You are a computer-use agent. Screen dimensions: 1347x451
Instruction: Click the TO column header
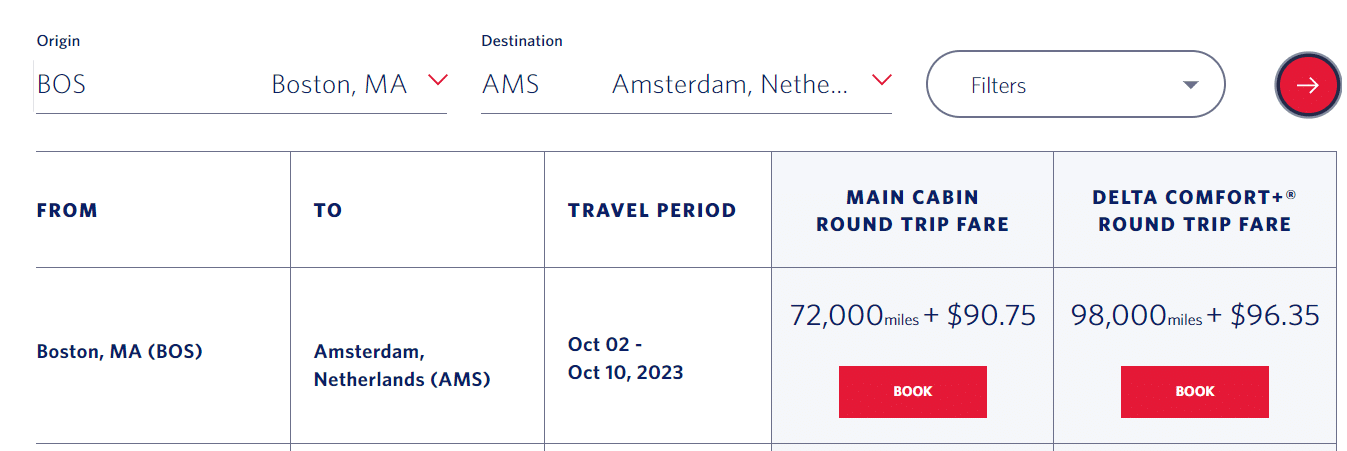point(328,210)
